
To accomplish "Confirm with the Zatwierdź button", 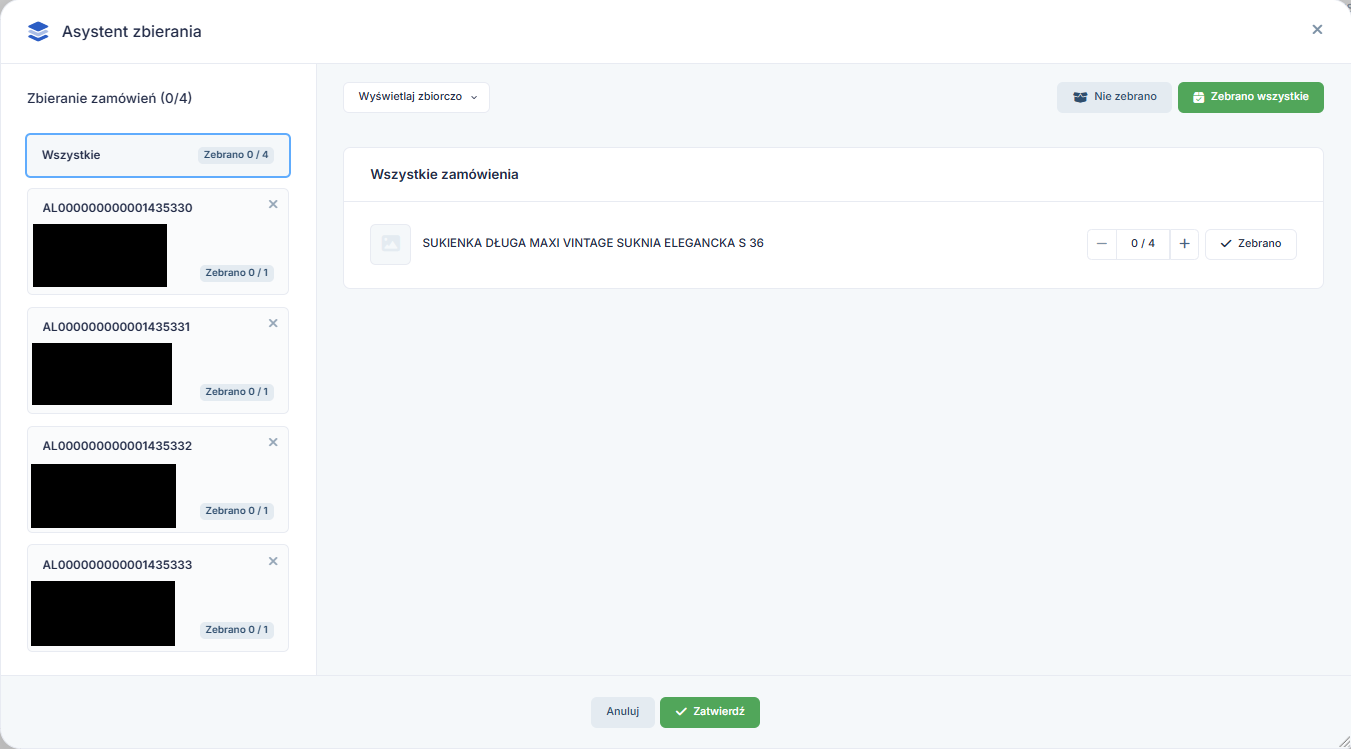I will (709, 712).
